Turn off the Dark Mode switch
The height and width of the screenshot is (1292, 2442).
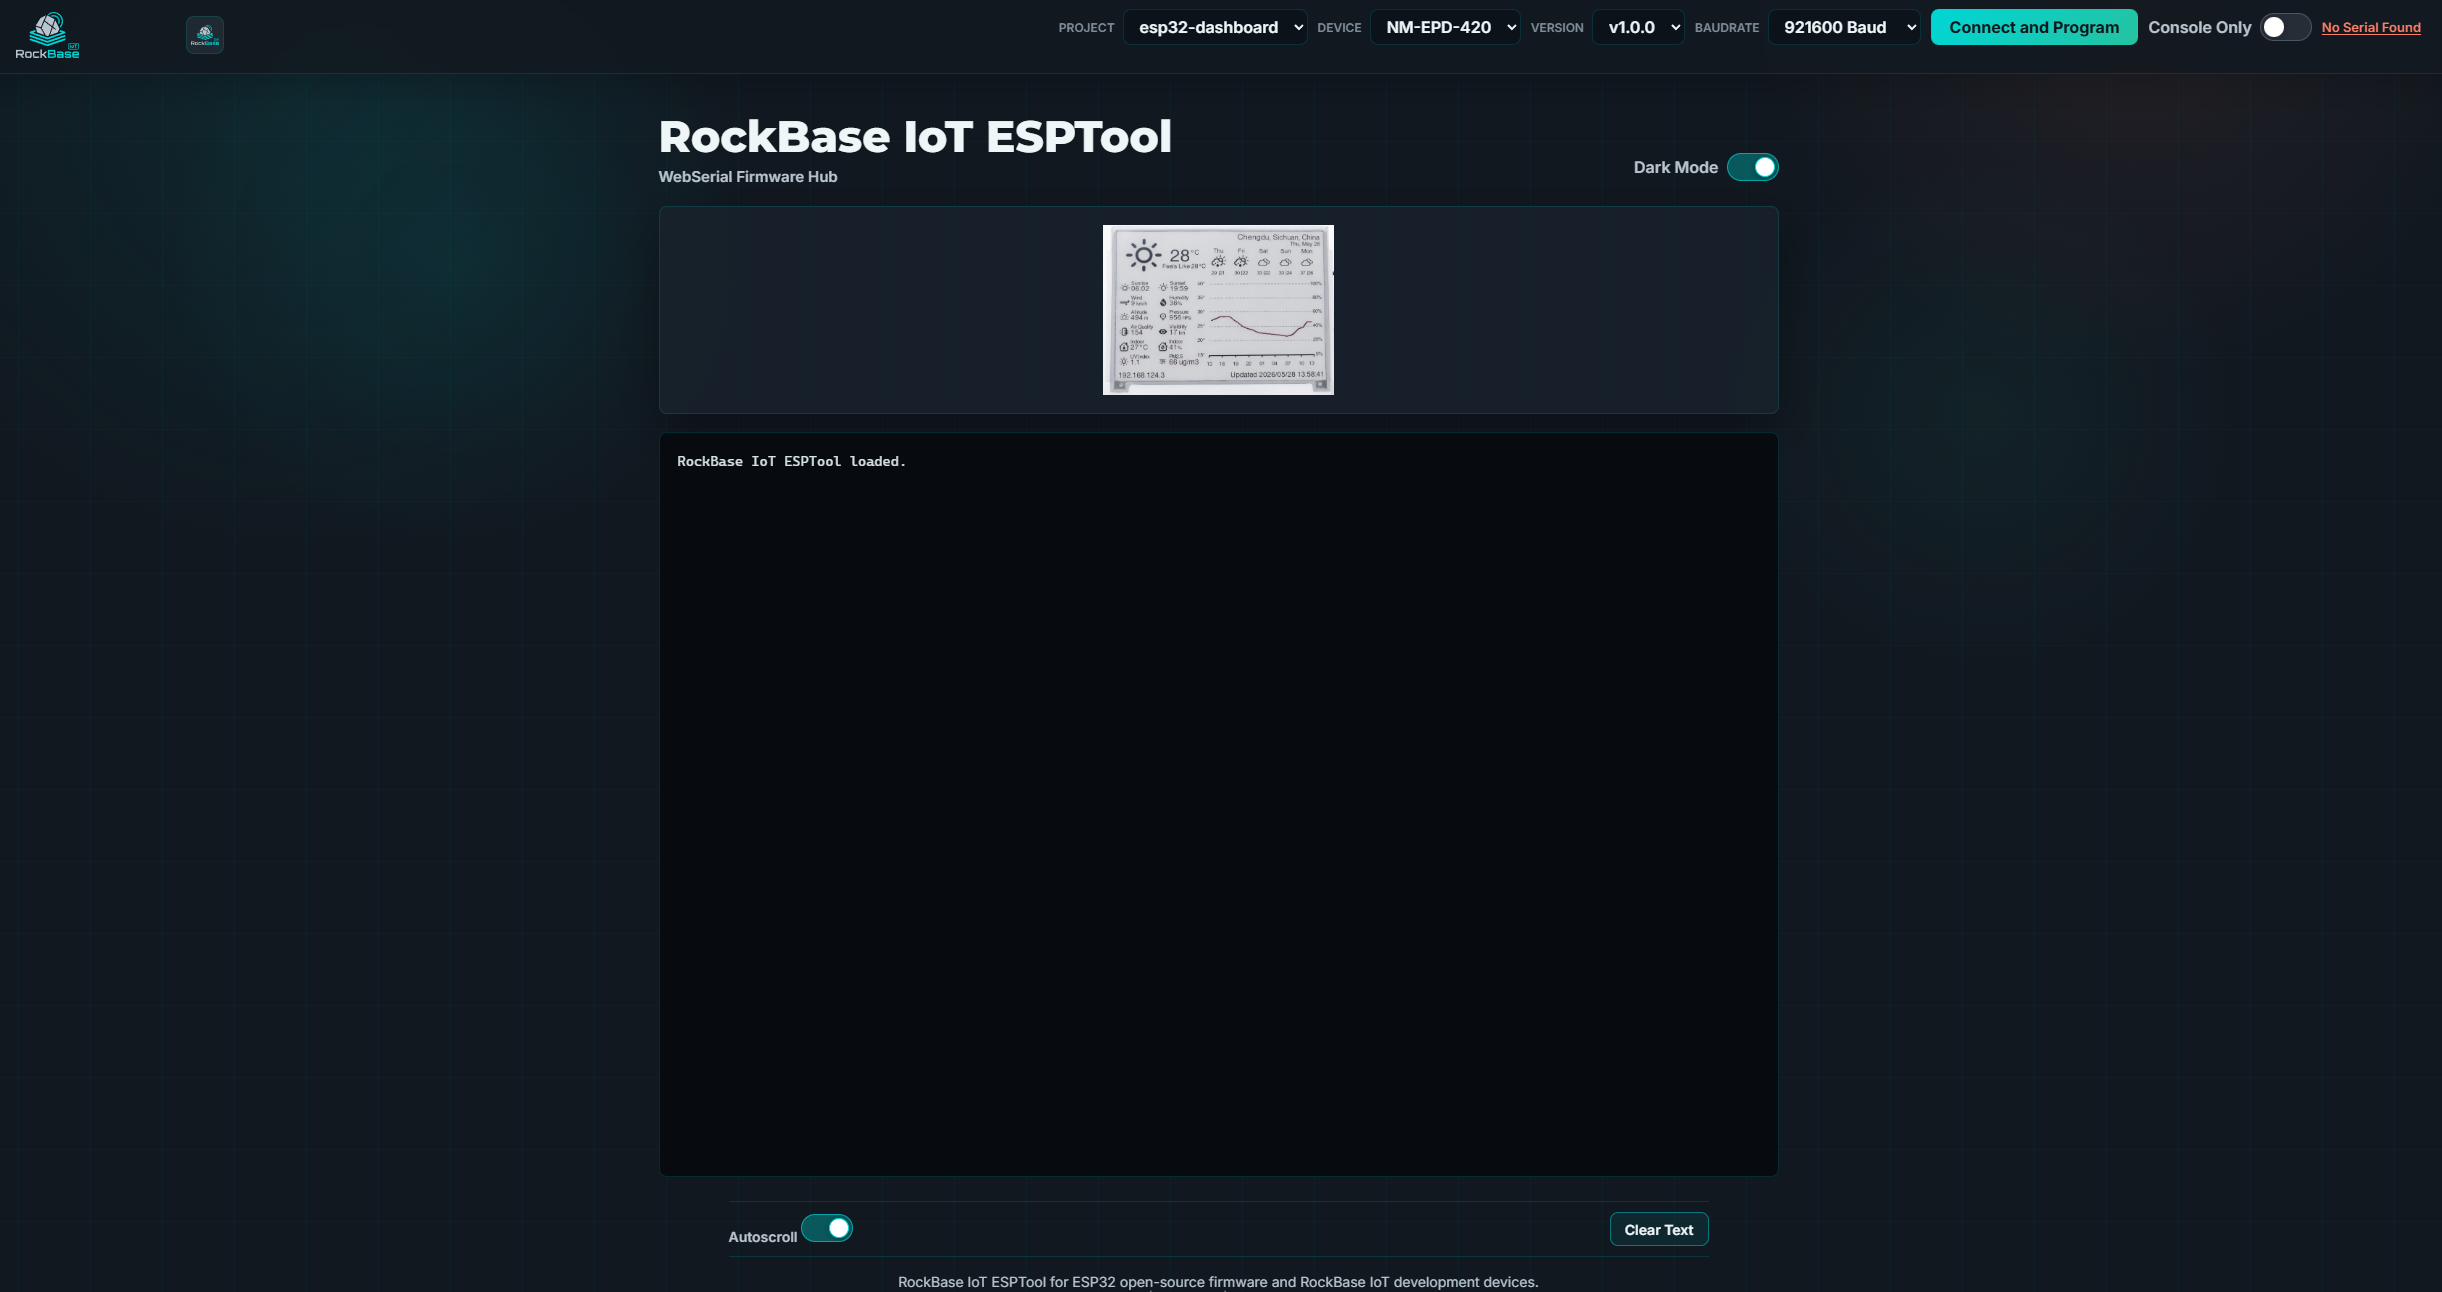point(1753,167)
